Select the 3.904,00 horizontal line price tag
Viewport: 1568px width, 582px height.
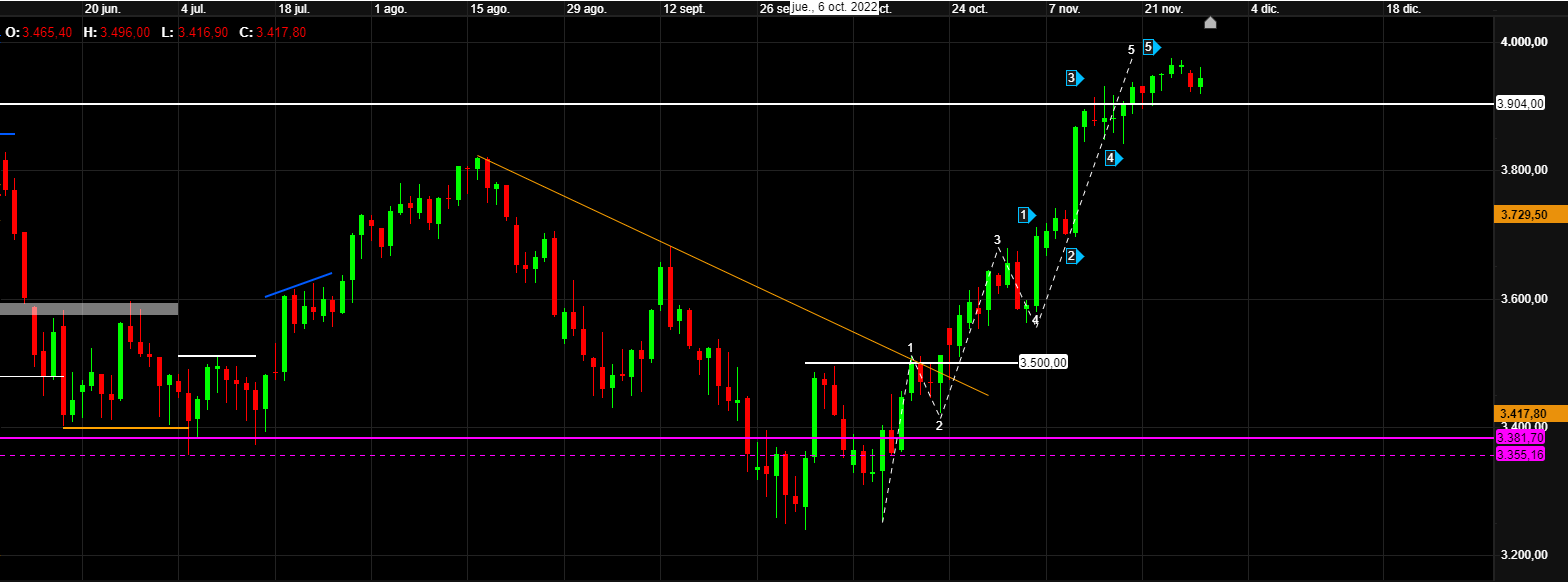pos(1520,103)
